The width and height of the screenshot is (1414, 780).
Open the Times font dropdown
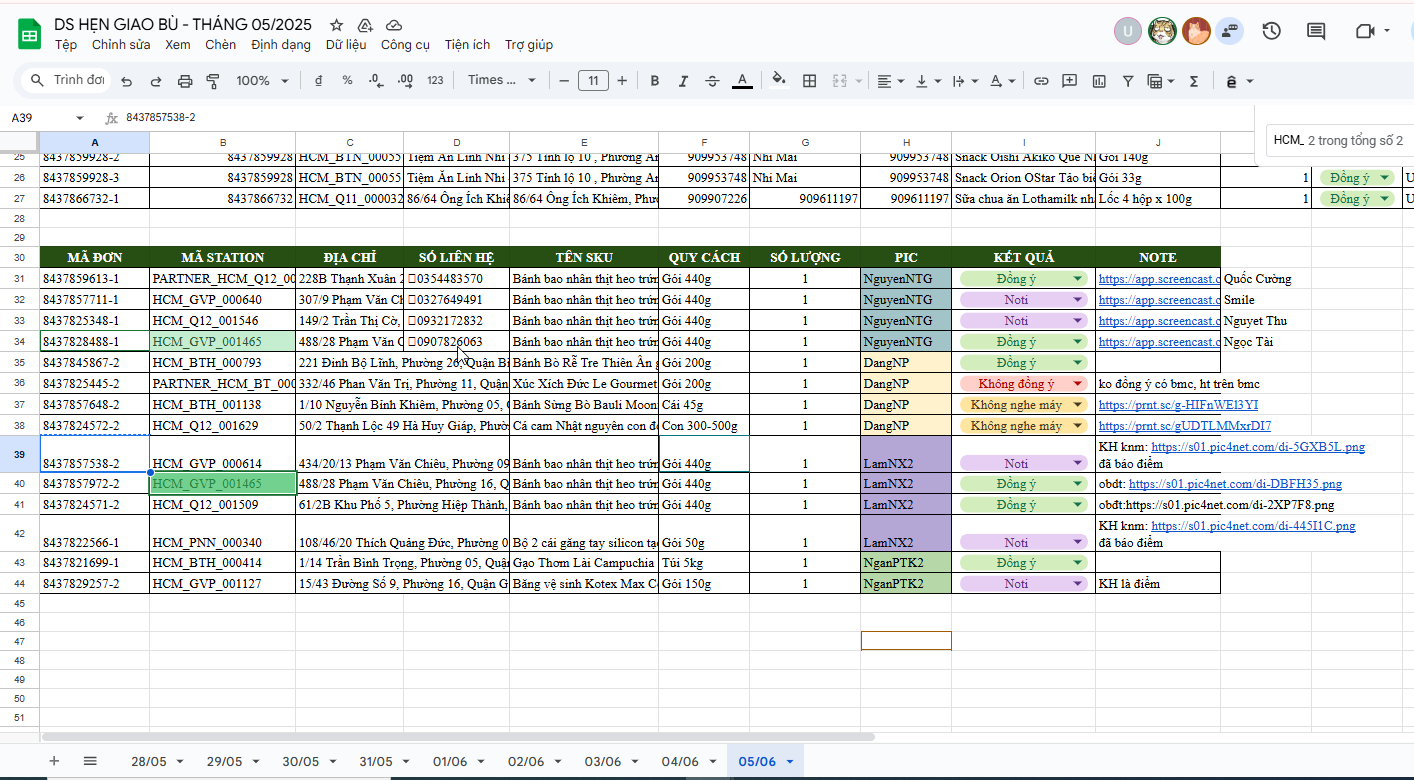click(502, 80)
